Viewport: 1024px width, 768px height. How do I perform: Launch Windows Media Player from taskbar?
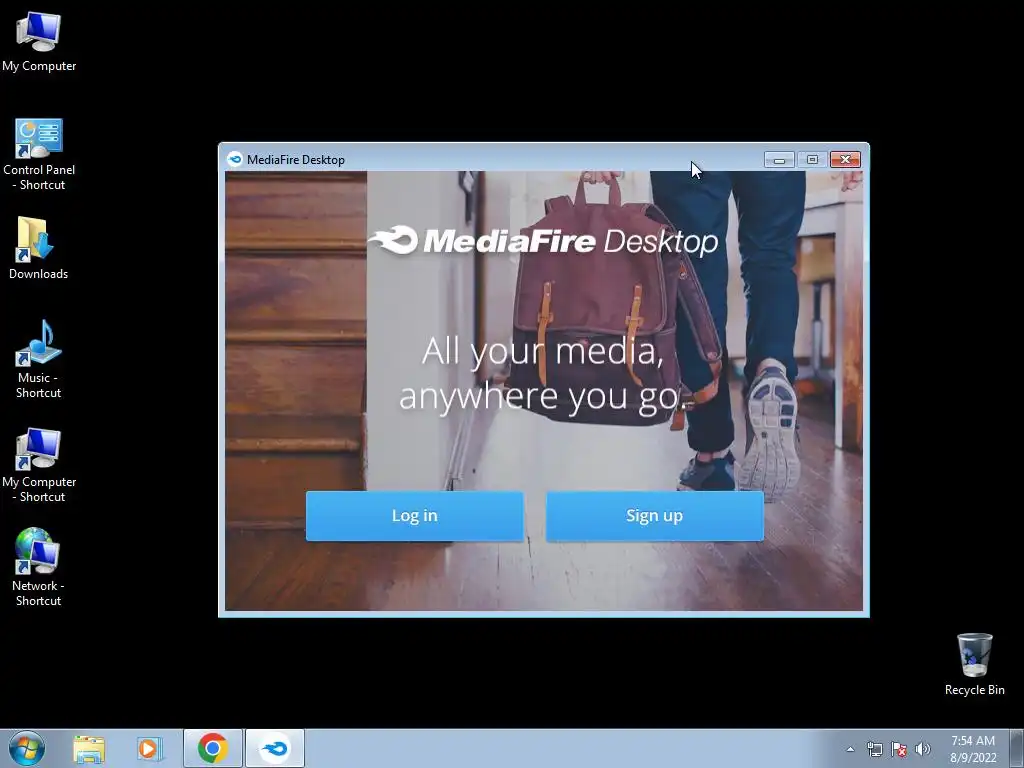coord(148,749)
